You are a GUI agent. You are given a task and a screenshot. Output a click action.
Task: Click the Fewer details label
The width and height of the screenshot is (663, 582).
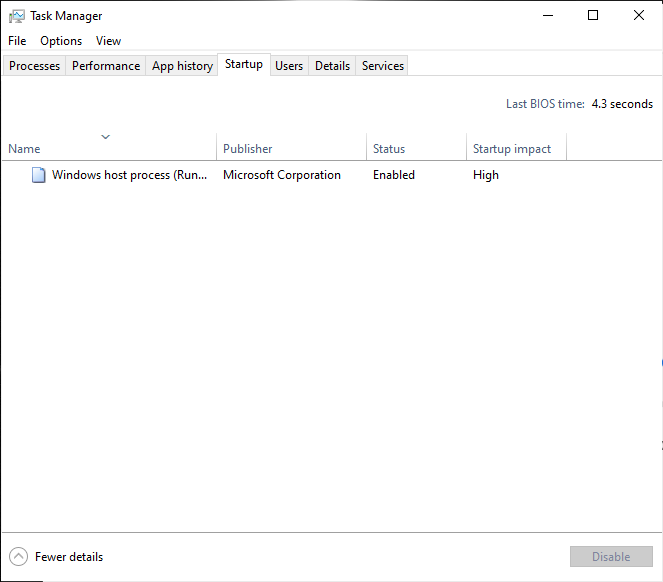point(69,557)
